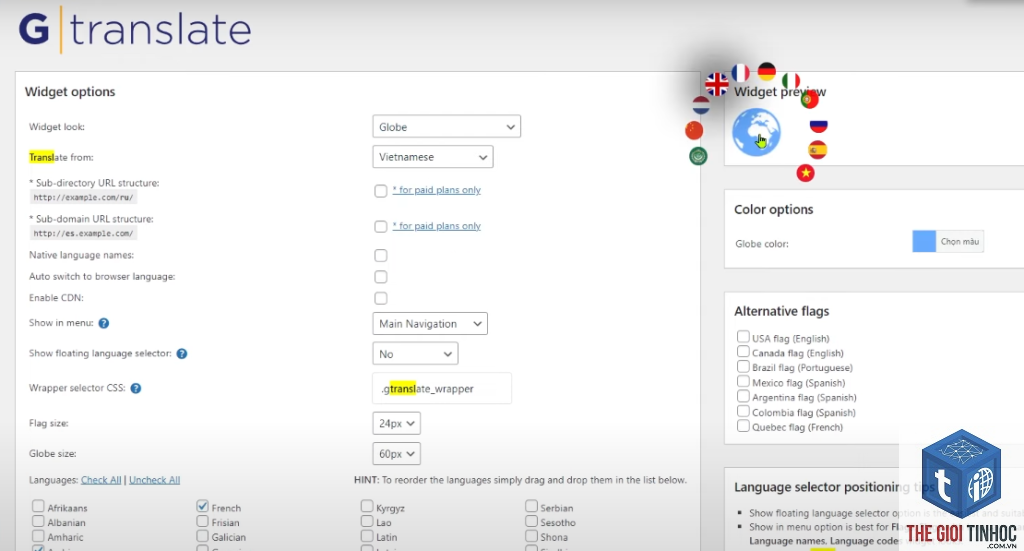Check the Lao language checkbox
Viewport: 1024px width, 551px height.
pos(367,522)
